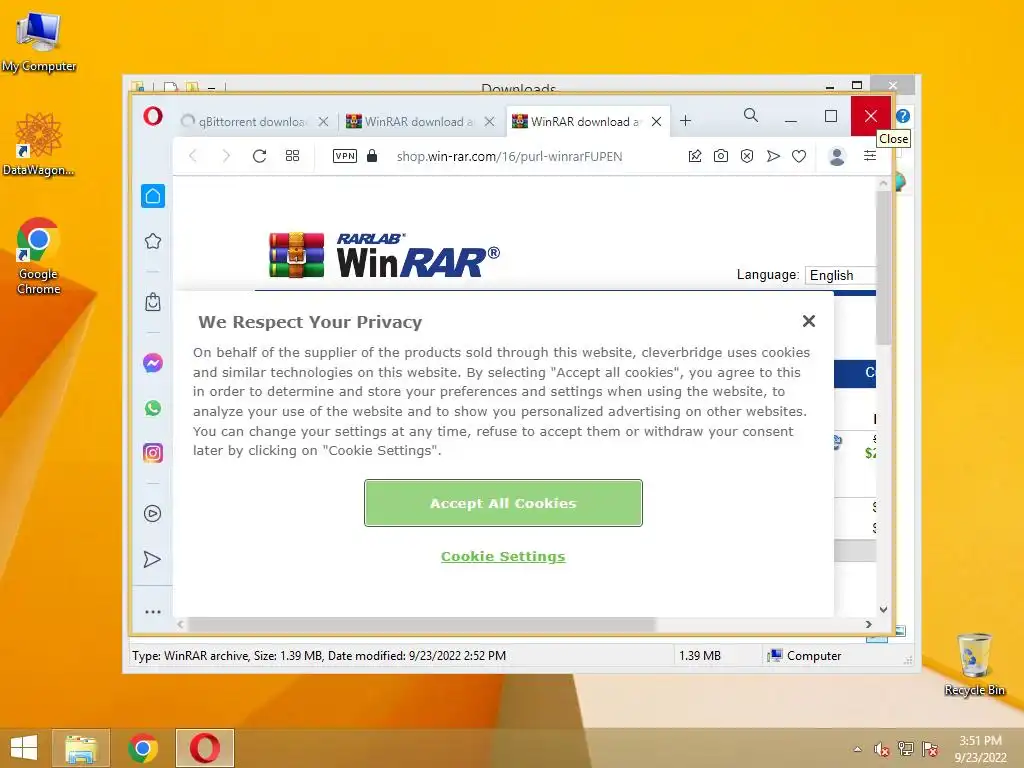Image resolution: width=1024 pixels, height=768 pixels.
Task: Open the Windows Start button
Action: 24,748
